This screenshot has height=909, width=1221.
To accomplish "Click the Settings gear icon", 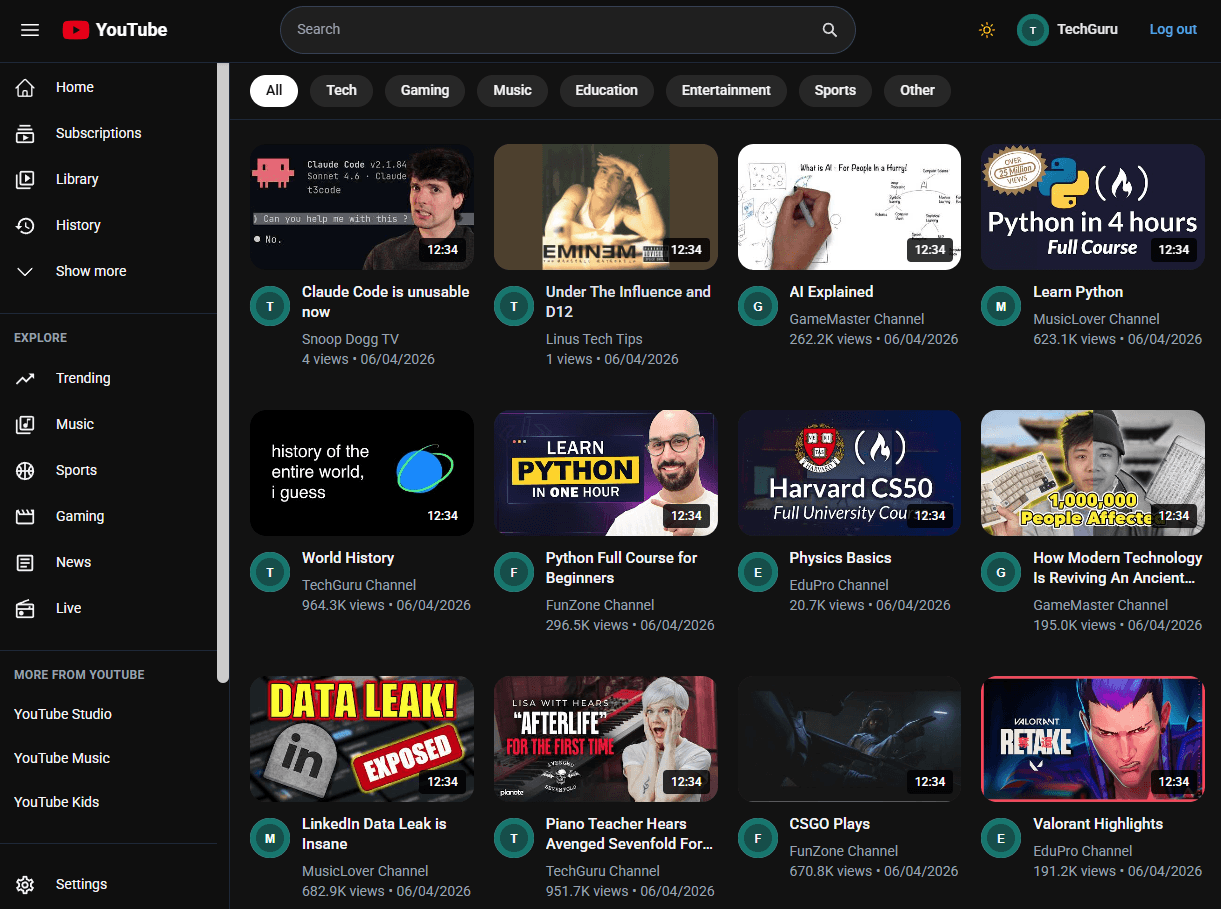I will [26, 884].
